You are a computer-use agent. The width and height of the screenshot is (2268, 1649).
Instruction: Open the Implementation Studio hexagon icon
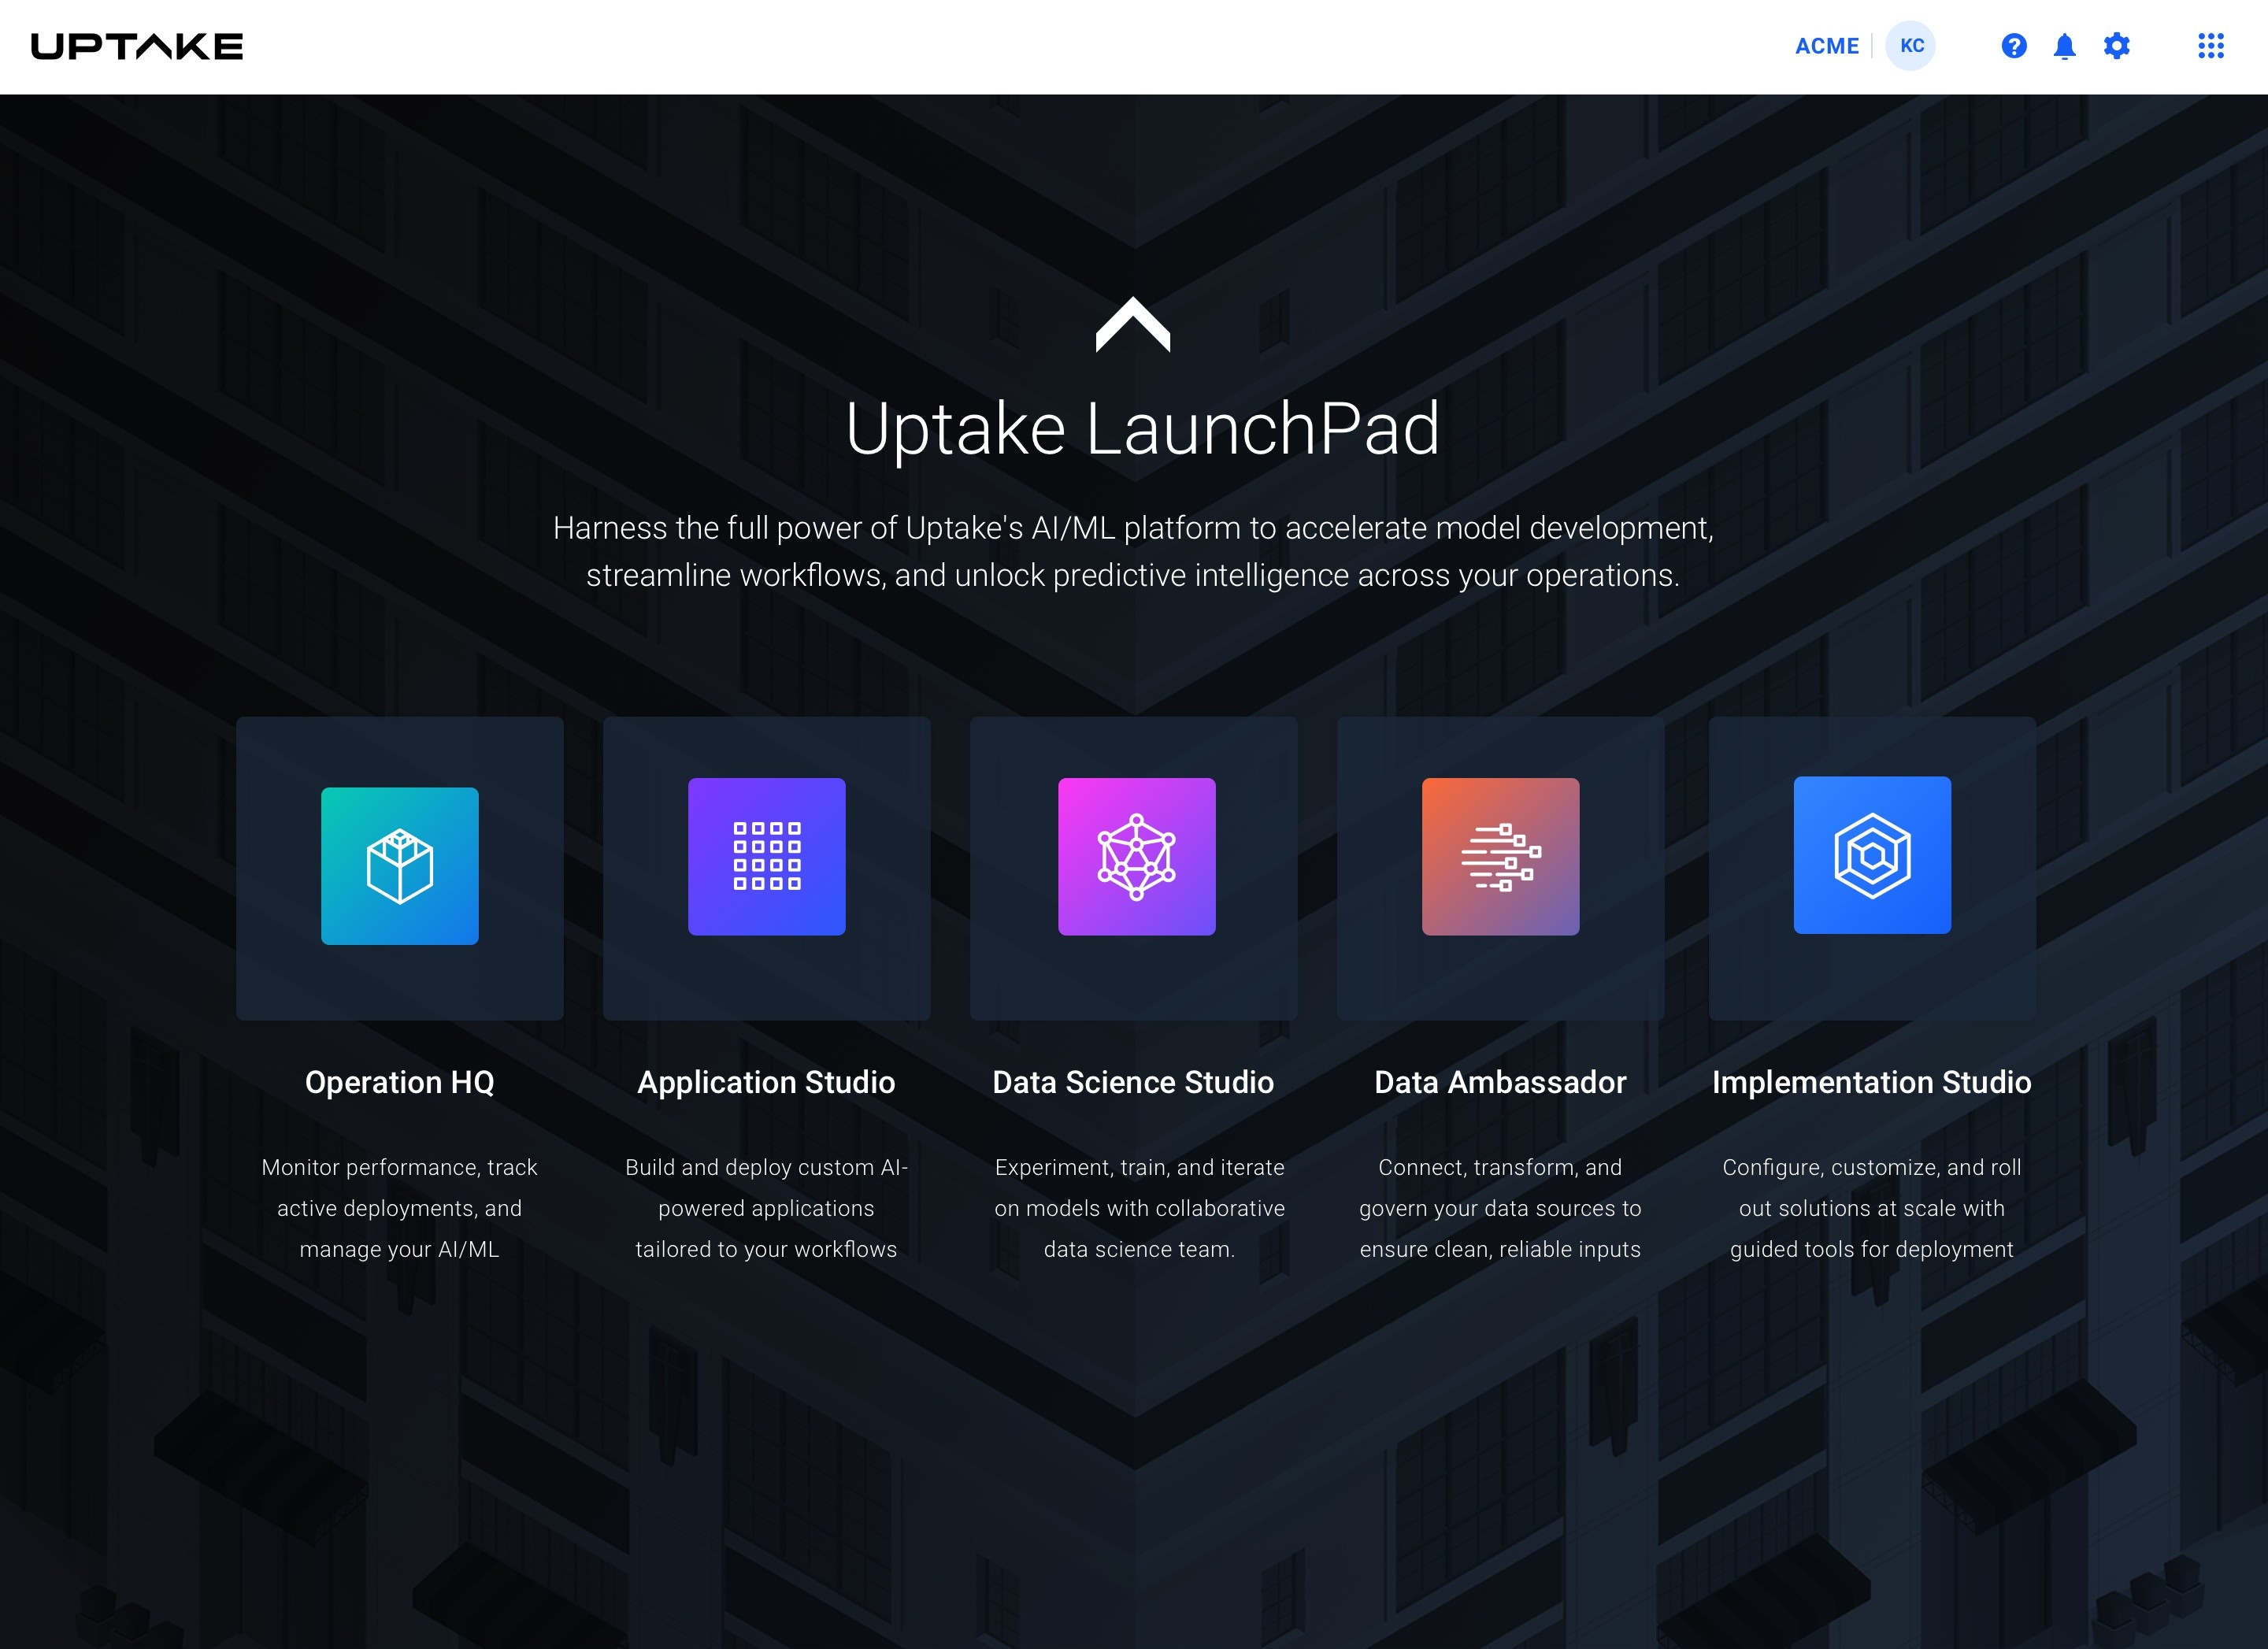pyautogui.click(x=1871, y=855)
